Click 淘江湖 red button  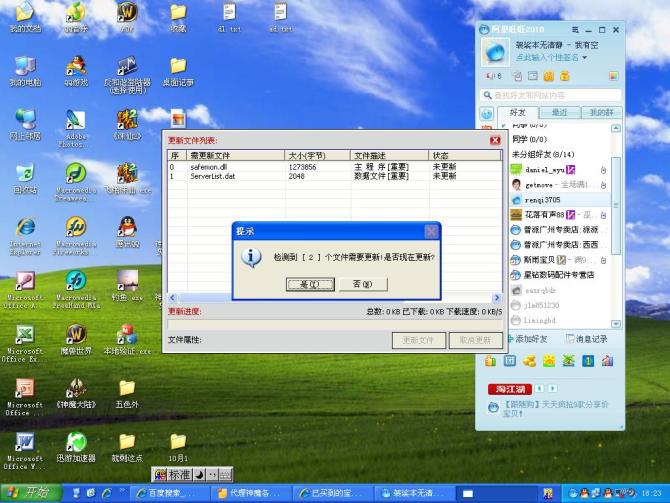(x=510, y=389)
